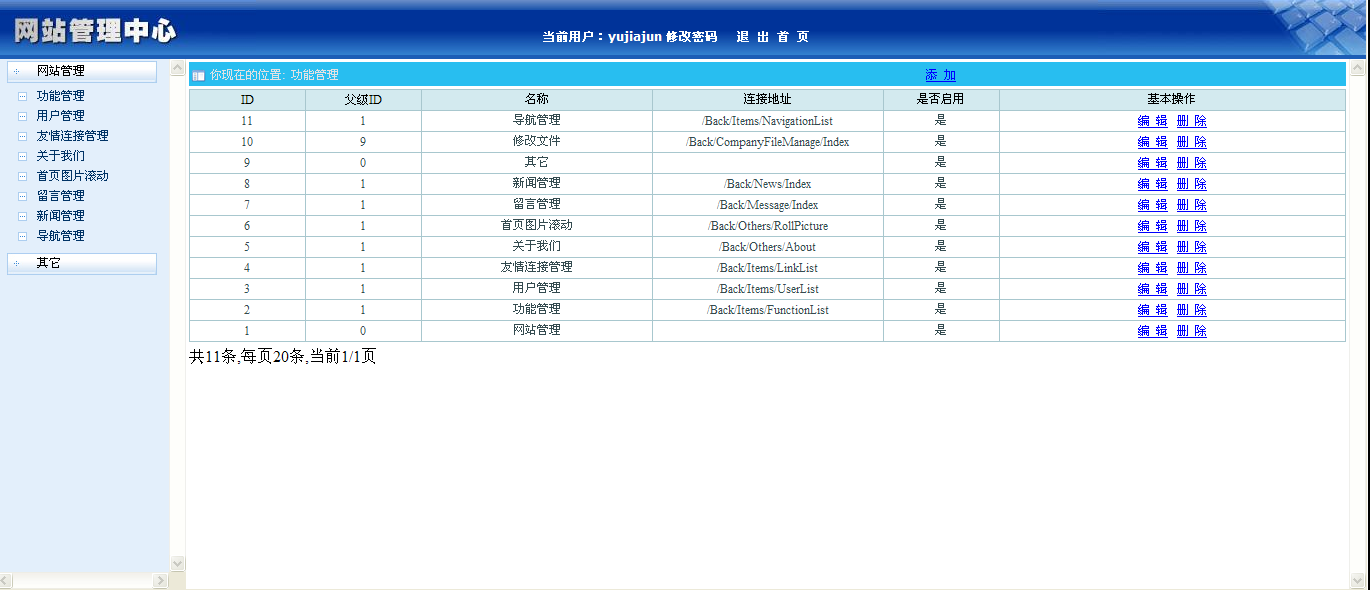Edit the 留言管理 row (ID 7)
Image resolution: width=1370 pixels, height=590 pixels.
pyautogui.click(x=1152, y=205)
